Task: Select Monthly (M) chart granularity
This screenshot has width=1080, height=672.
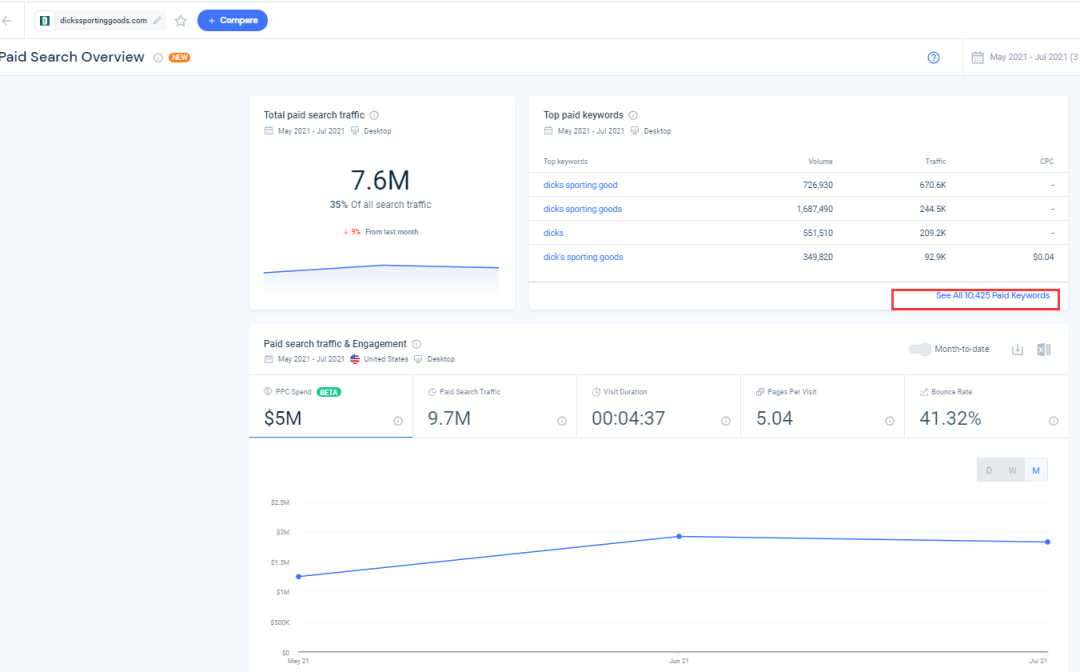Action: coord(1036,470)
